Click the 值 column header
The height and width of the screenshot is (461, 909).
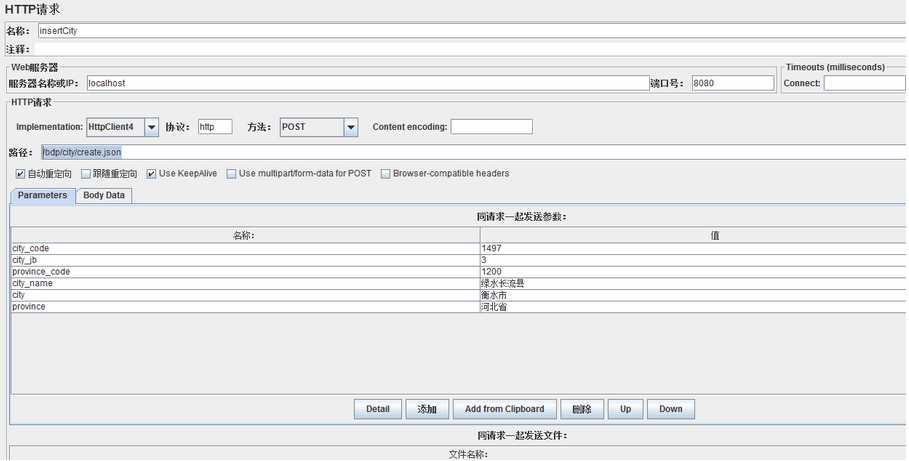coord(694,235)
